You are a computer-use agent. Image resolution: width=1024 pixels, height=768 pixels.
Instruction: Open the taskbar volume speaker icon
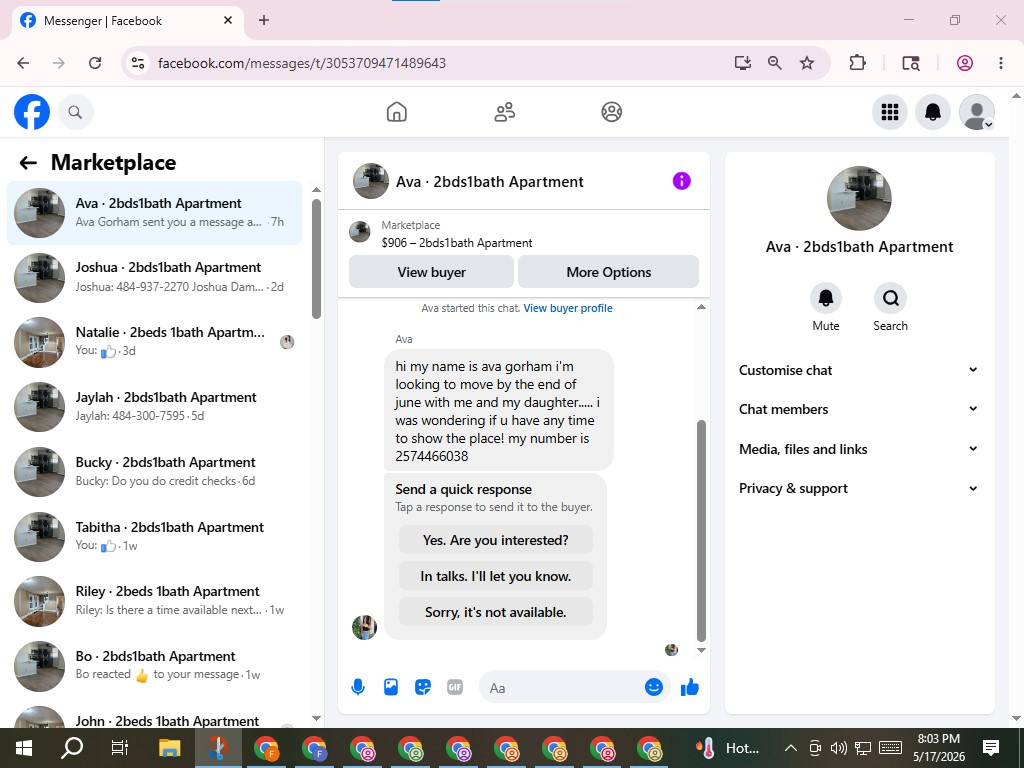(x=839, y=748)
